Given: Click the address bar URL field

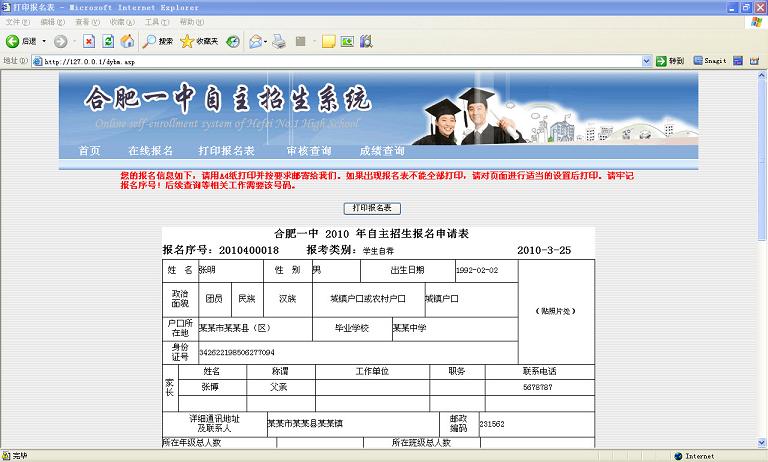Looking at the screenshot, I should point(340,61).
